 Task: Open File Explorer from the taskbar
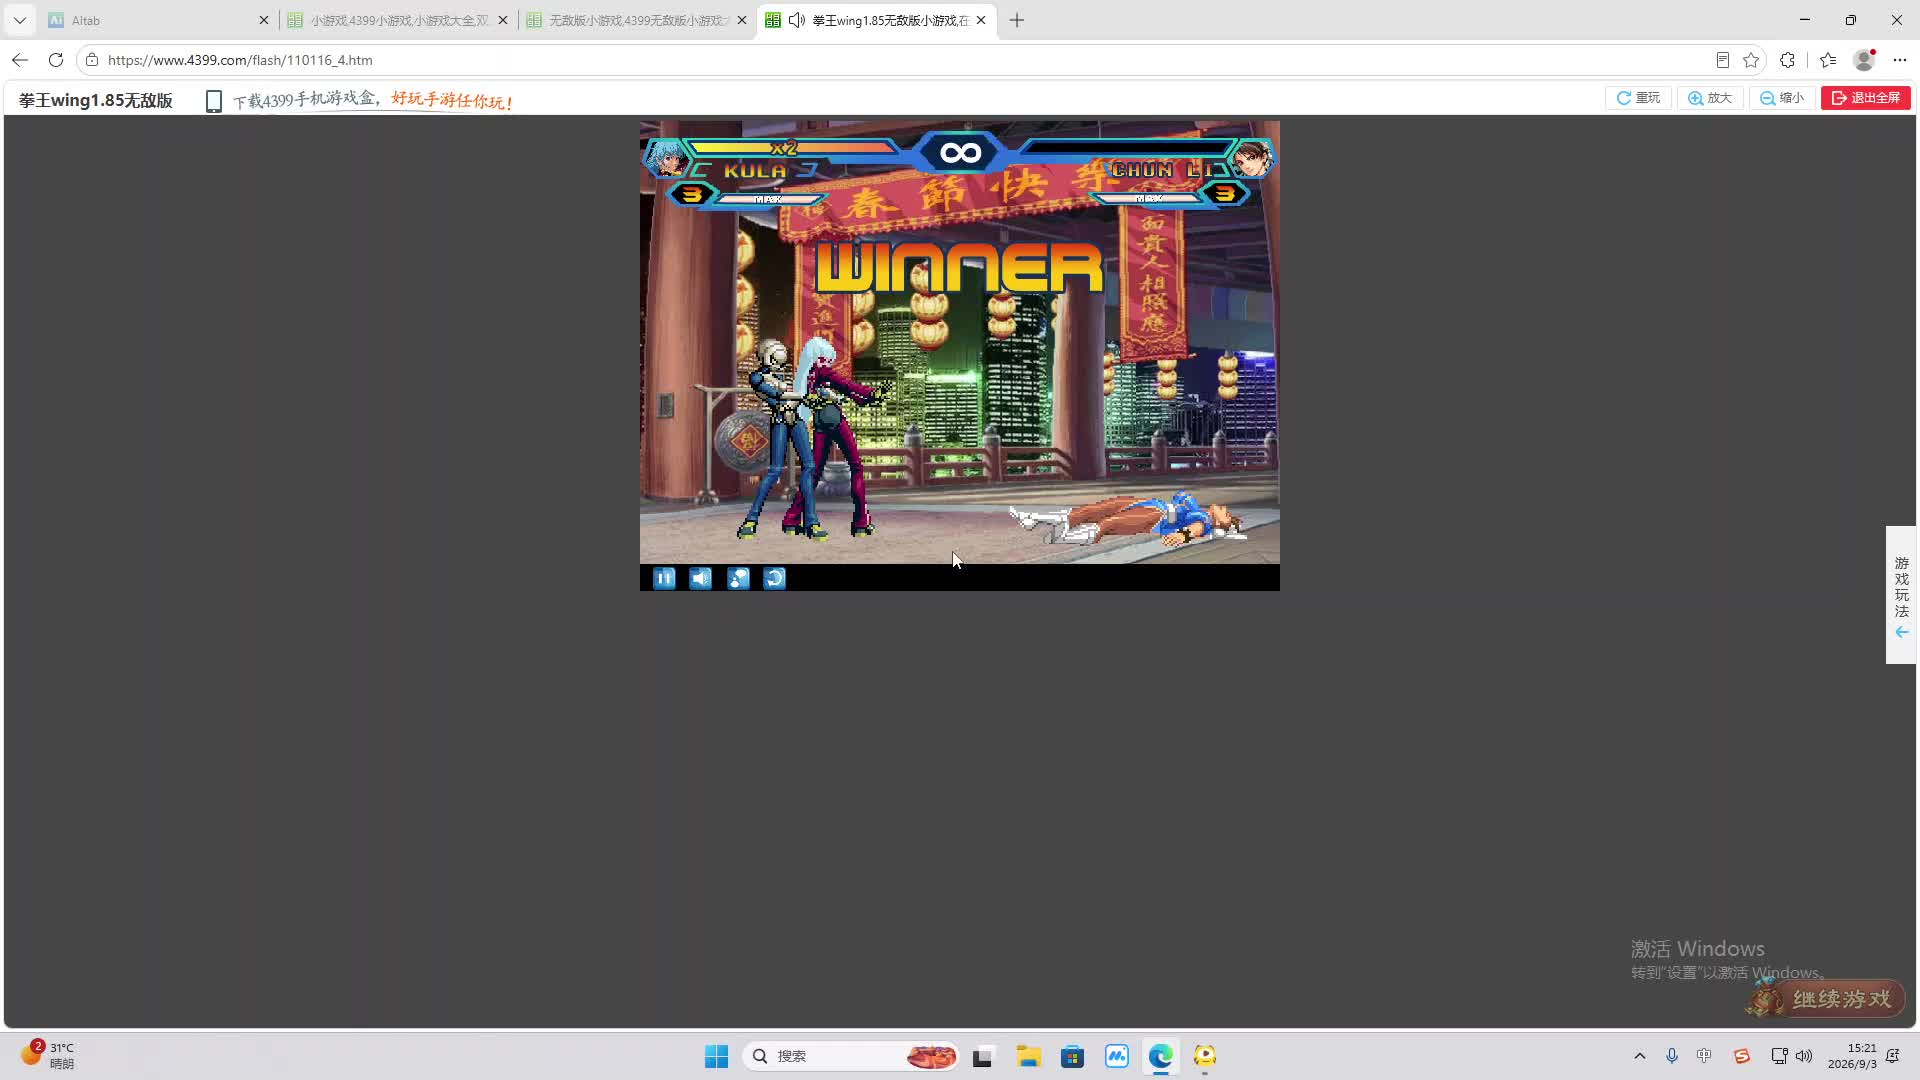(1028, 1056)
